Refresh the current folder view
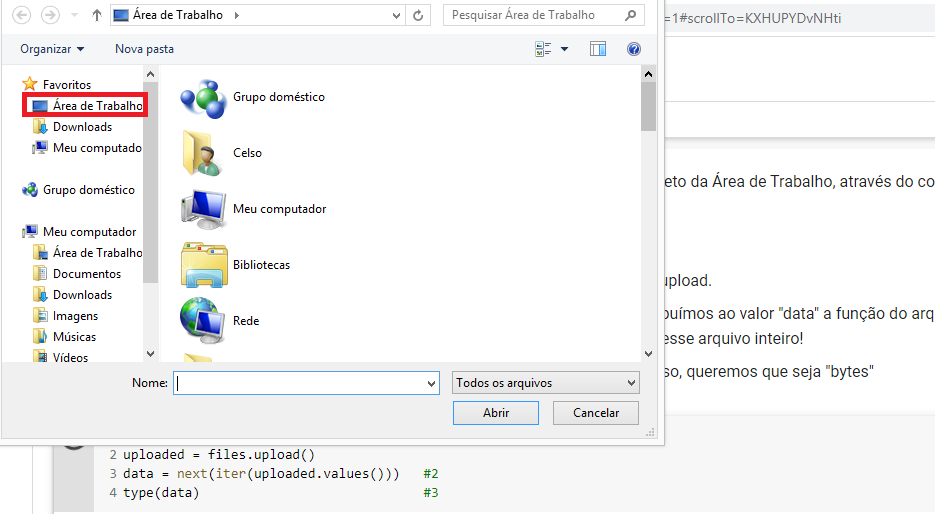 pyautogui.click(x=418, y=16)
